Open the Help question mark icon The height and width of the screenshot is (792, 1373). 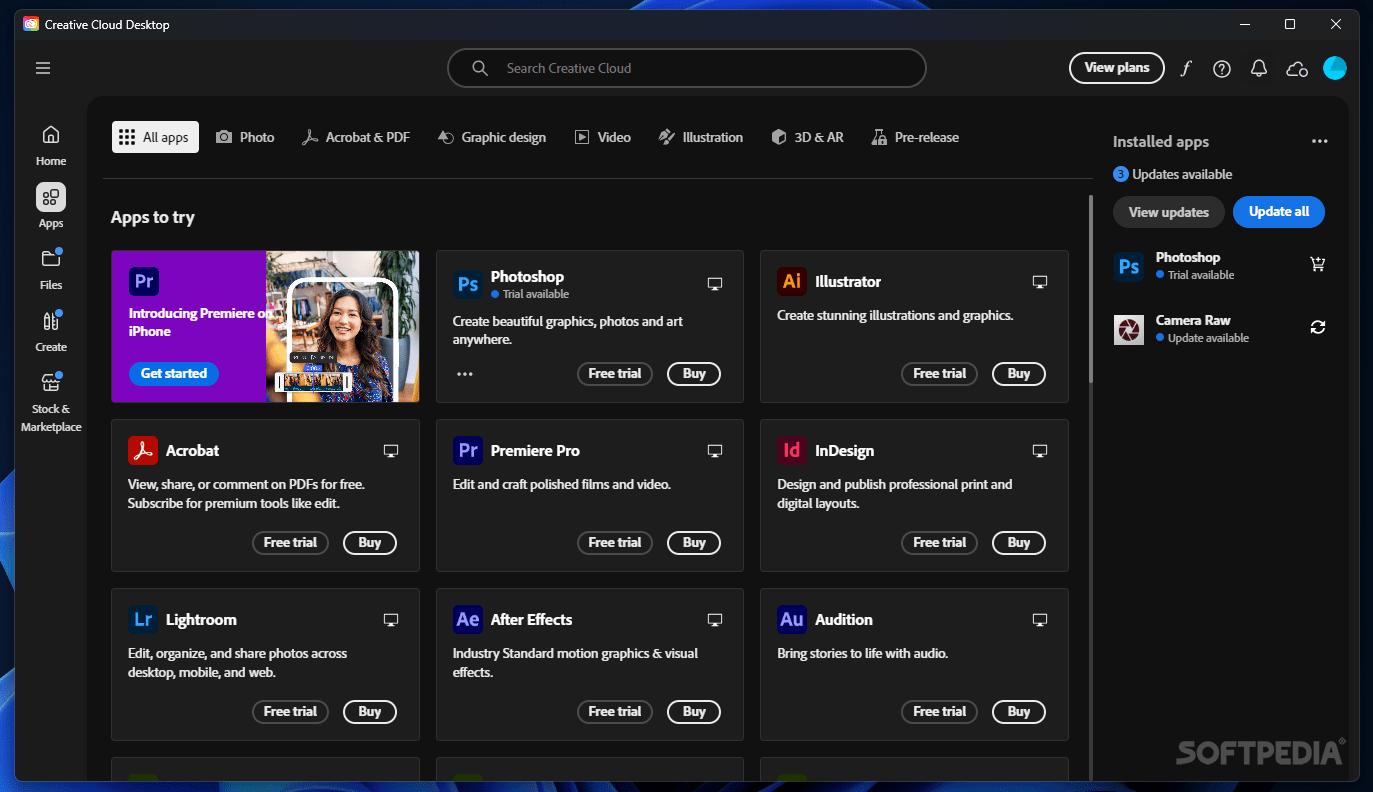point(1222,68)
